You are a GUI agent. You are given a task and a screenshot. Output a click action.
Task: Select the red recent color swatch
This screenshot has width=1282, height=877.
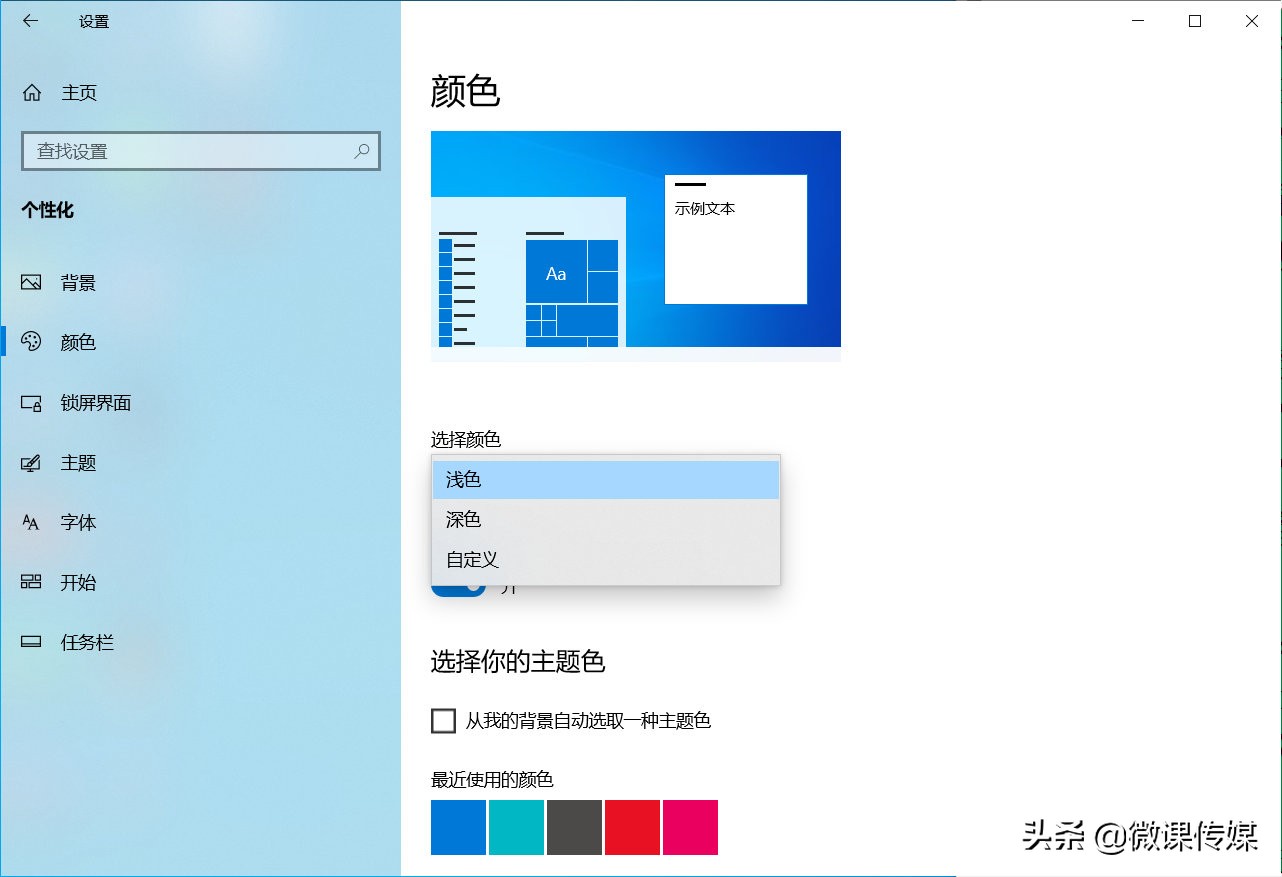pos(632,827)
